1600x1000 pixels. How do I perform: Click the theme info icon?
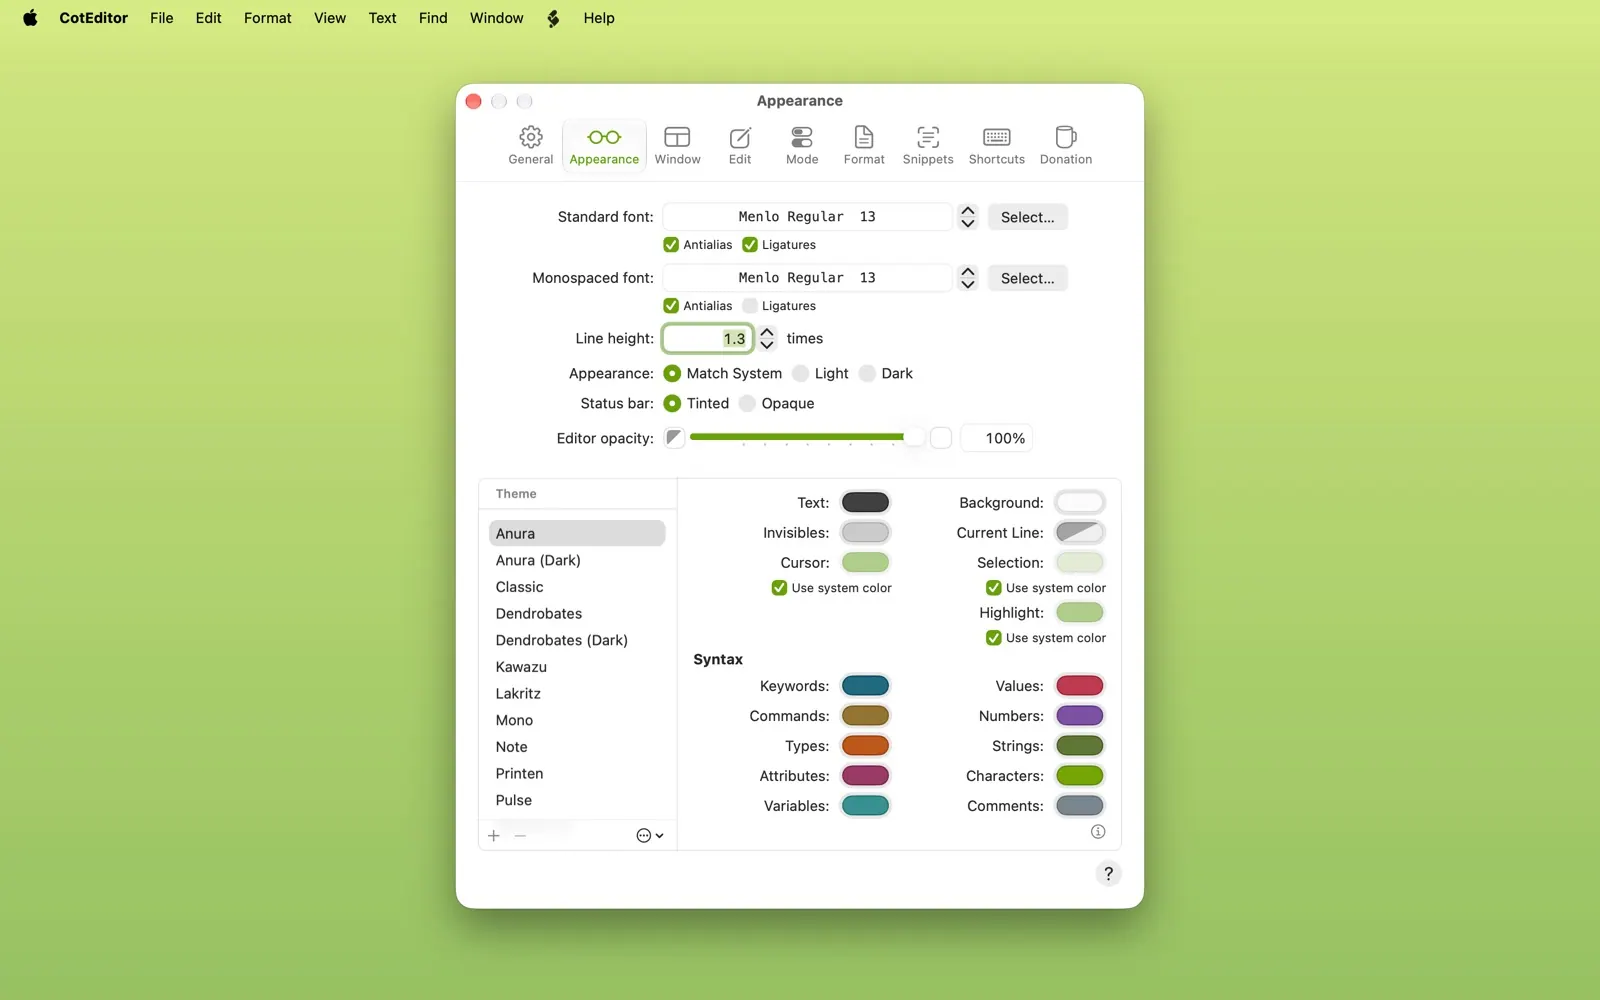click(x=1098, y=832)
